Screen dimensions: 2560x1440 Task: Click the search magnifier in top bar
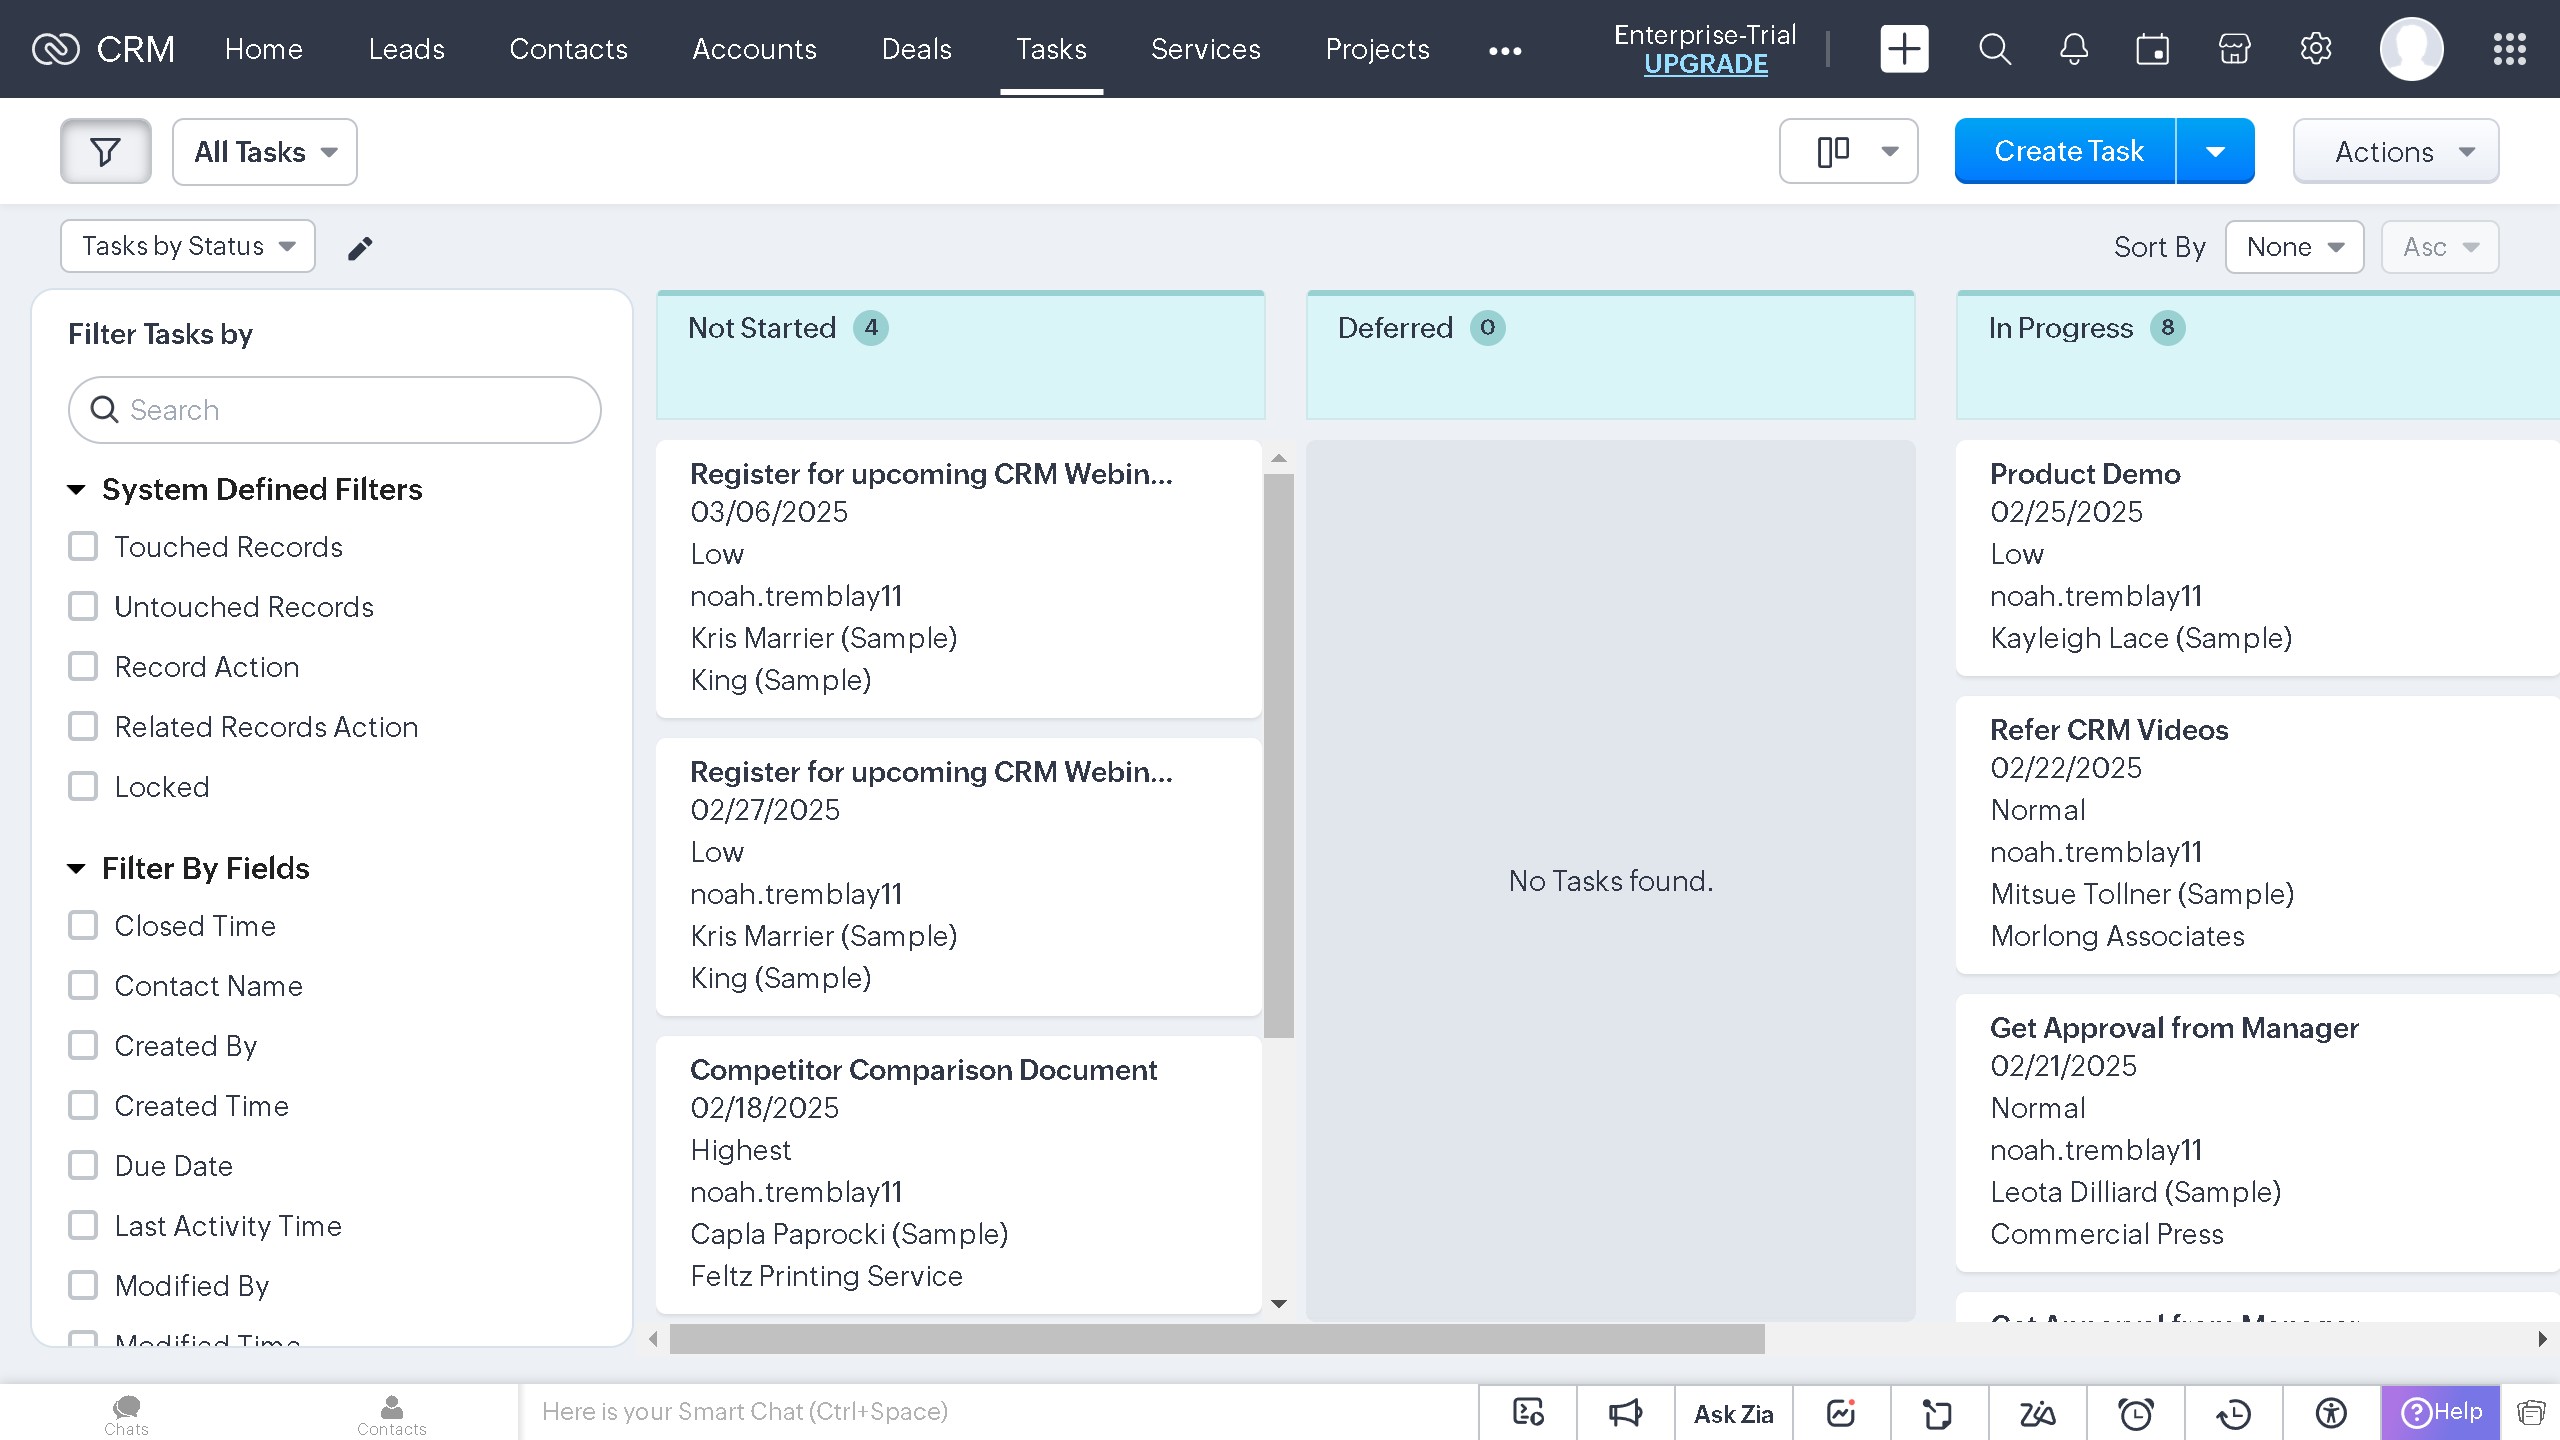1994,49
